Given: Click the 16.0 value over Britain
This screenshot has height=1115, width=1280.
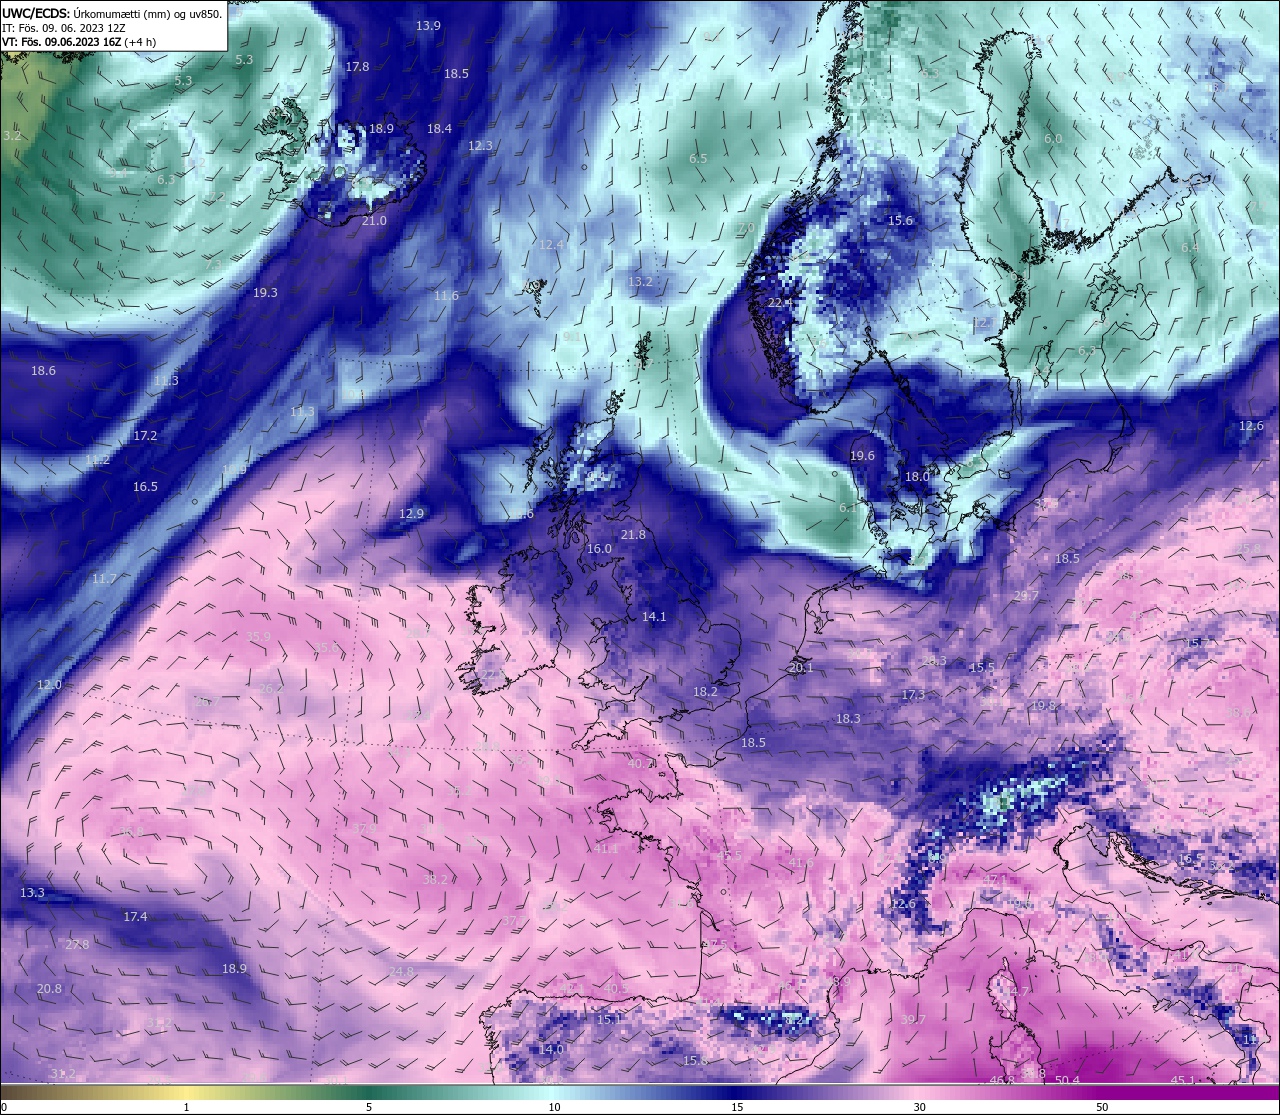Looking at the screenshot, I should coord(599,549).
